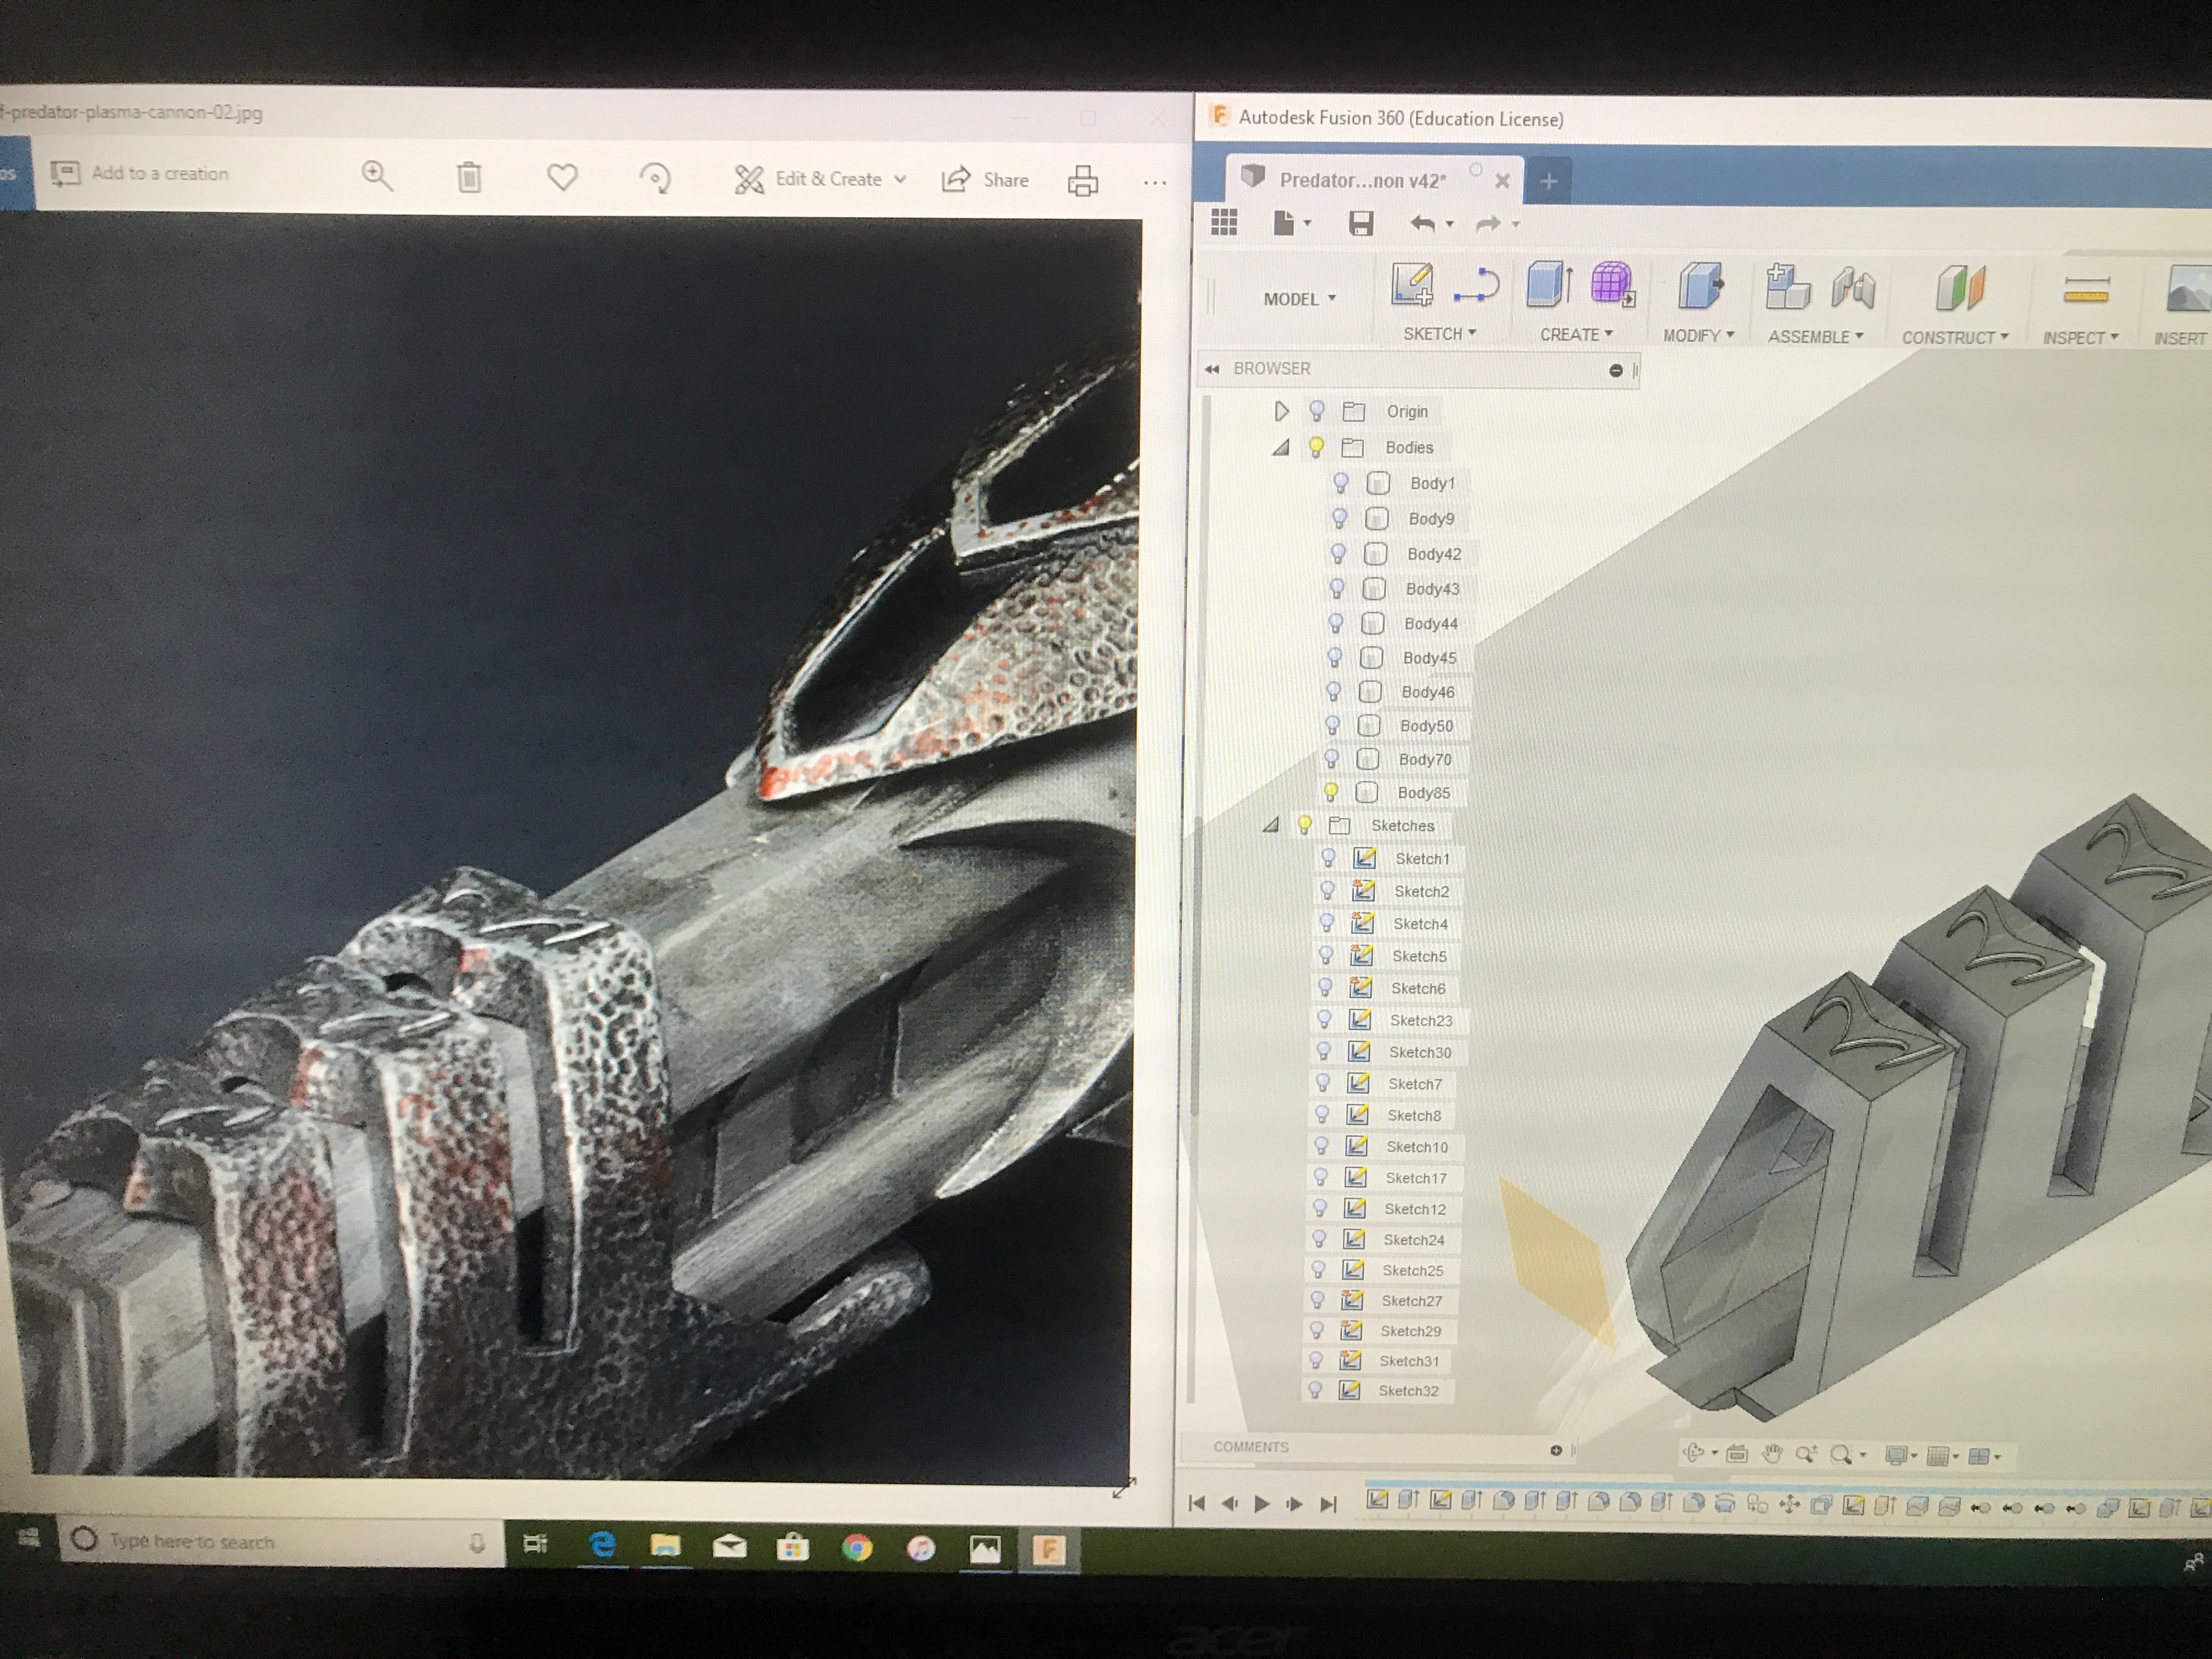Jump to timeline beginning

pyautogui.click(x=1196, y=1503)
